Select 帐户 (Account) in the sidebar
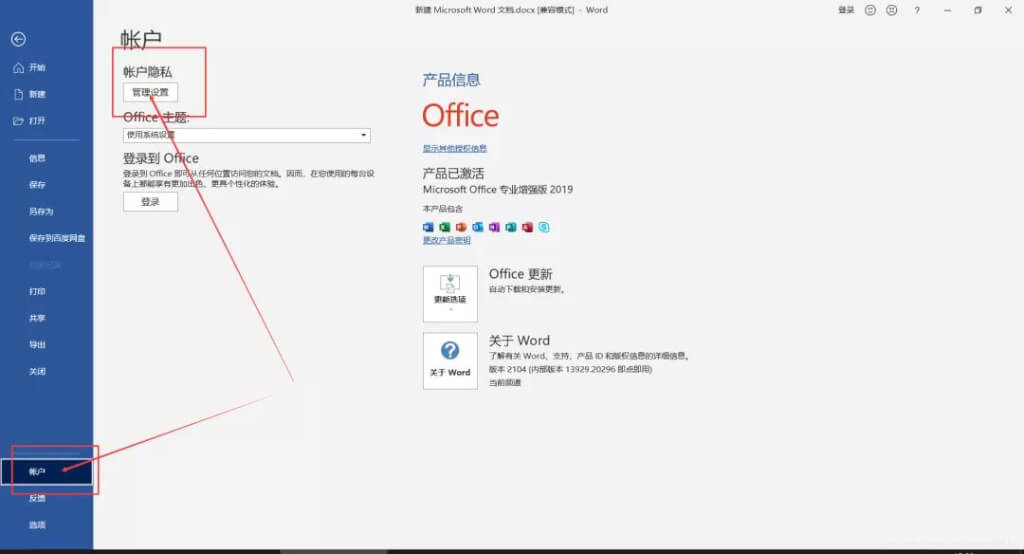1024x554 pixels. click(46, 472)
